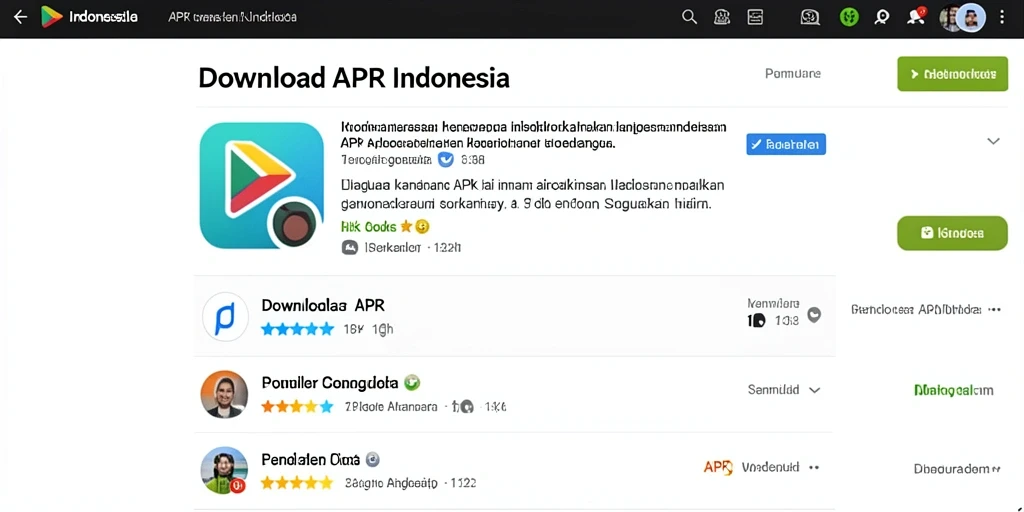Open the chat bubble icon in header
This screenshot has height=512, width=1024.
pos(810,18)
